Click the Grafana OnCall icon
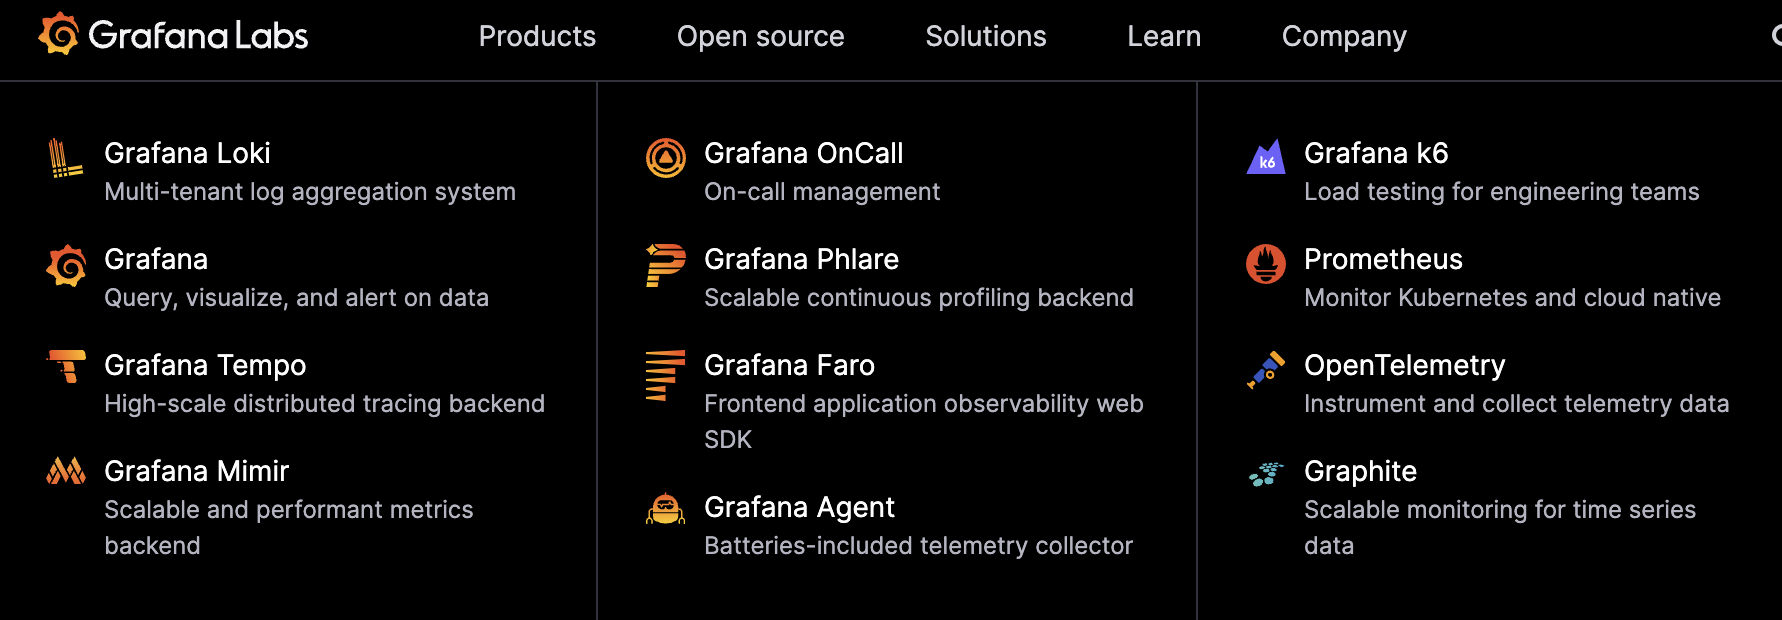The width and height of the screenshot is (1782, 620). click(666, 158)
